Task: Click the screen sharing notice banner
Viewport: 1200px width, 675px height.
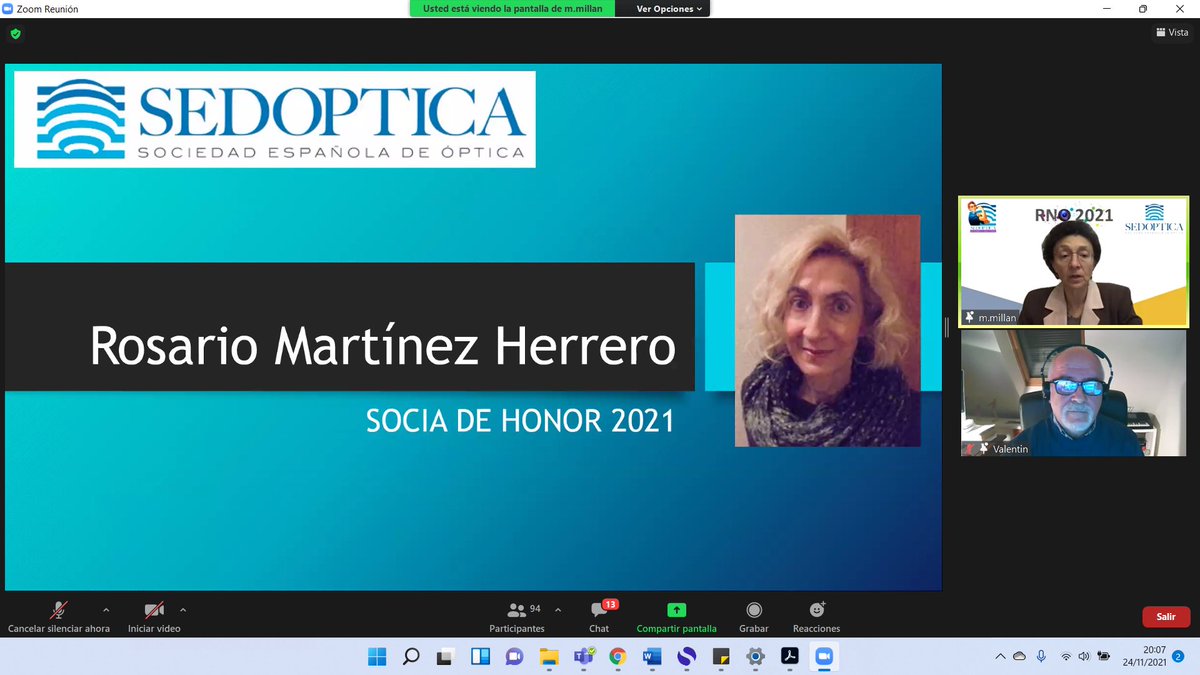Action: (513, 8)
